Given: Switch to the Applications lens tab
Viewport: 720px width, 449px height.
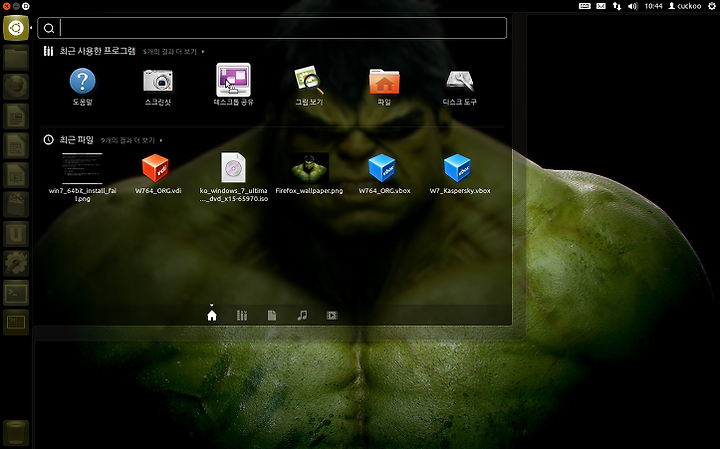Looking at the screenshot, I should [x=242, y=315].
